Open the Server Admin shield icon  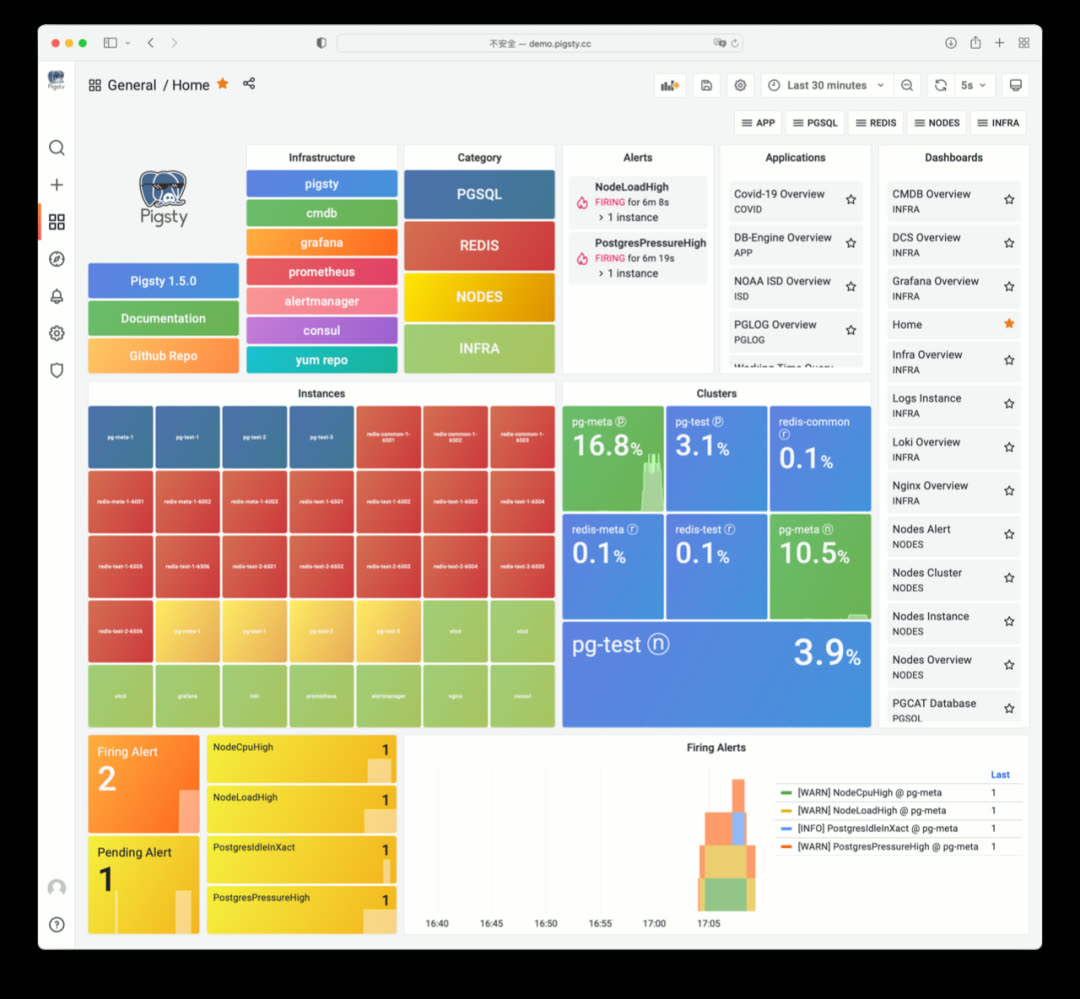point(57,370)
